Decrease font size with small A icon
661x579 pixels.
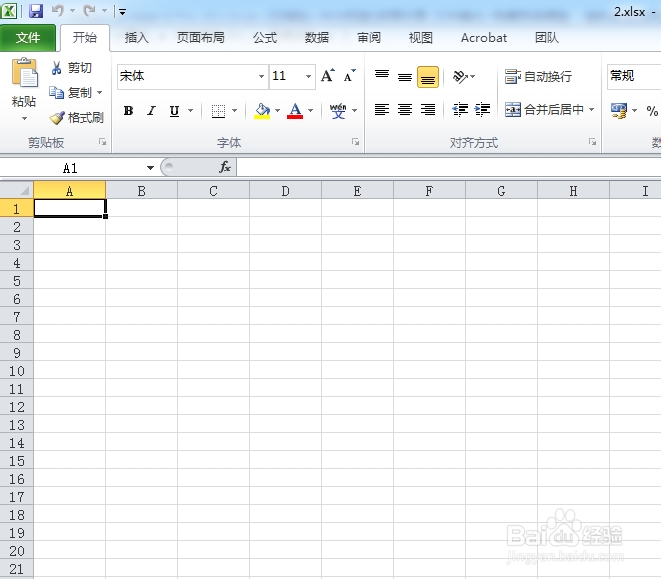[x=349, y=75]
